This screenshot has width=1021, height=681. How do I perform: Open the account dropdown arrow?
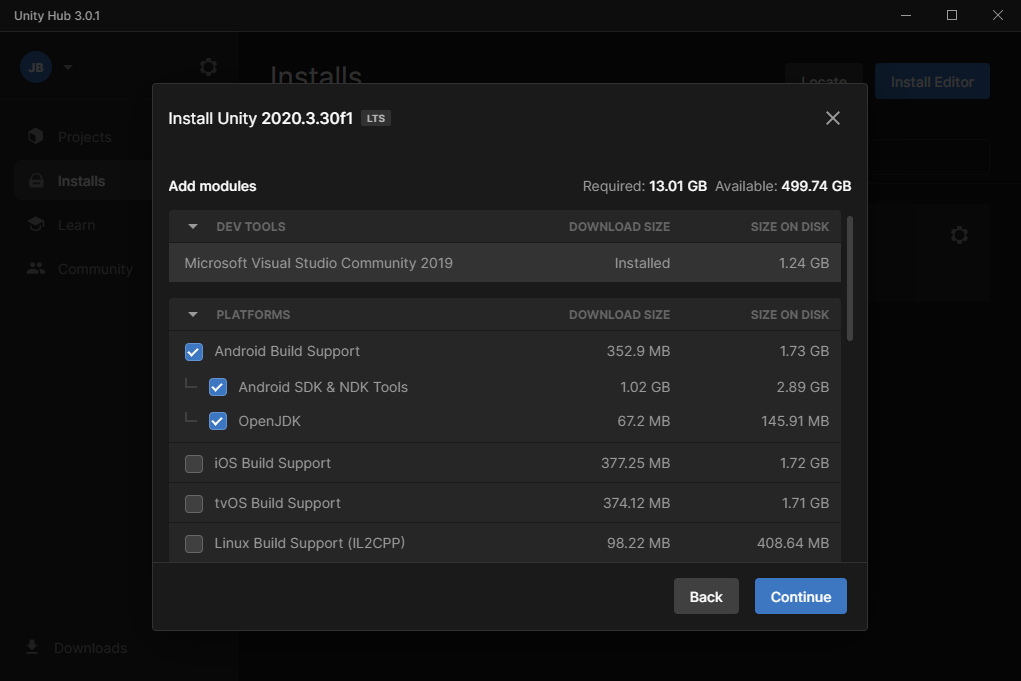coord(68,67)
